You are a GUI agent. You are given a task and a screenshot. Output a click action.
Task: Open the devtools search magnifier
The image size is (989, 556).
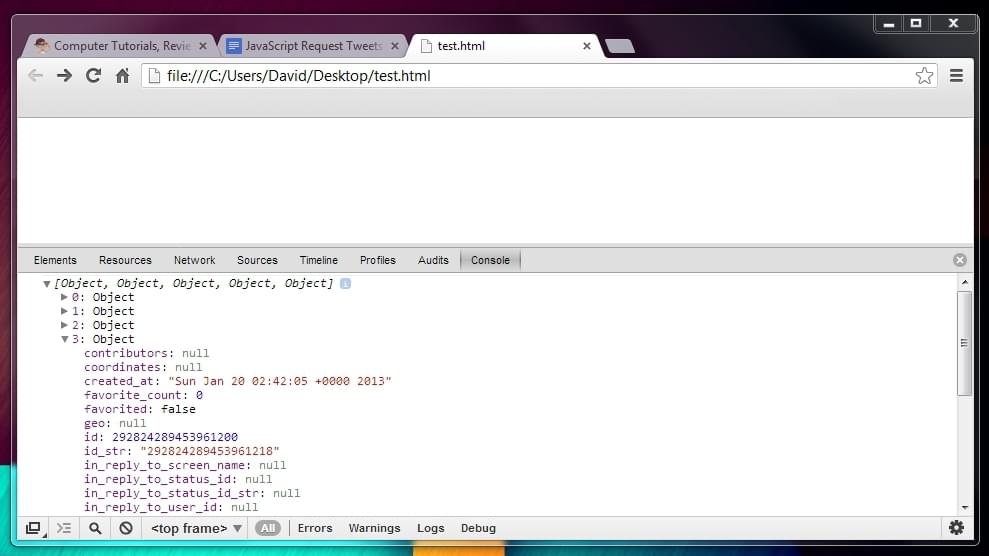(x=95, y=528)
